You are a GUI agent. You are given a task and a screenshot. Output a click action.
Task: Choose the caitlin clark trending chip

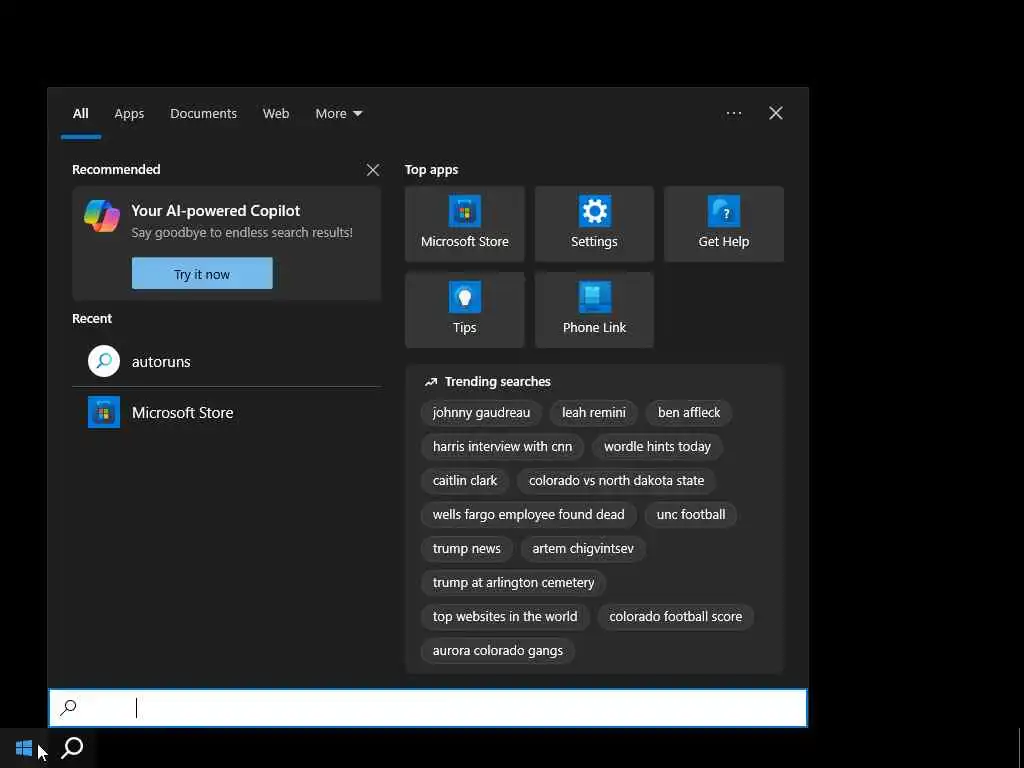[x=465, y=481]
